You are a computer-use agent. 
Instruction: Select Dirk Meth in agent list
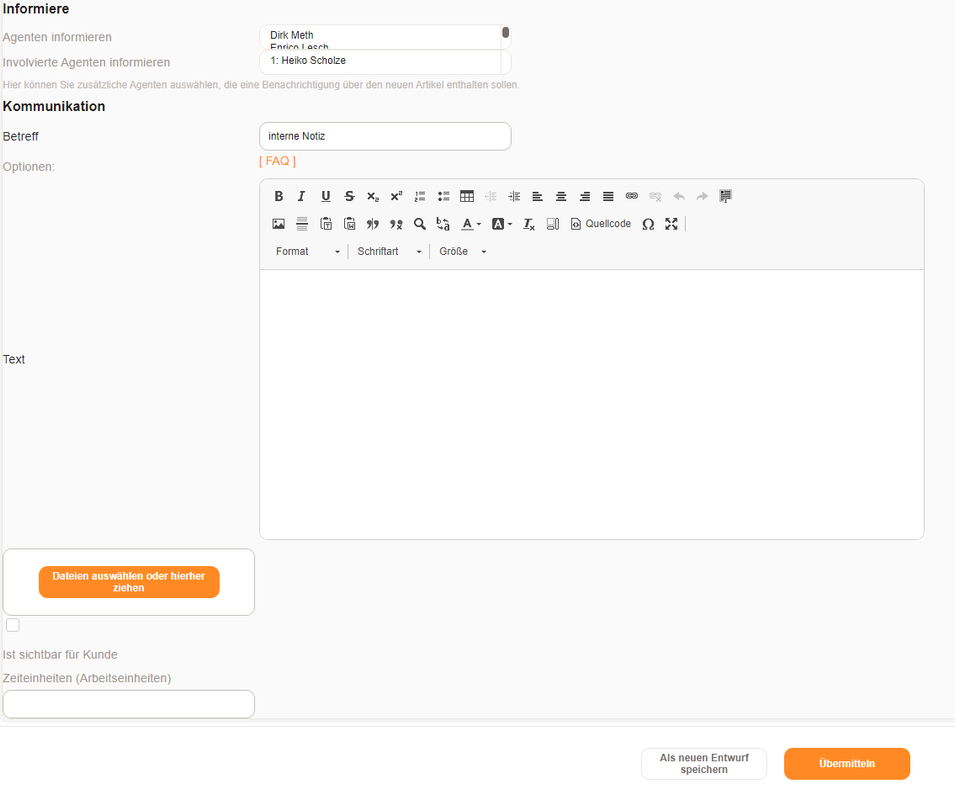(292, 35)
